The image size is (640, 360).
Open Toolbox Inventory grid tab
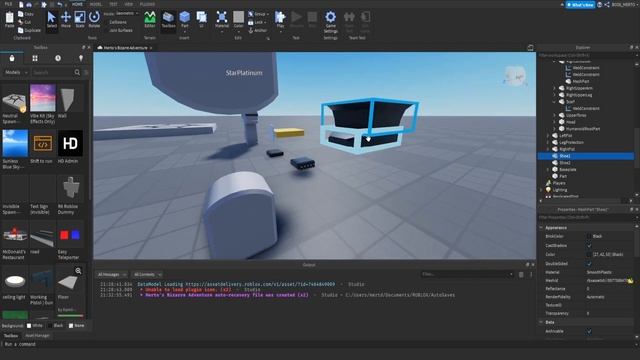point(35,58)
